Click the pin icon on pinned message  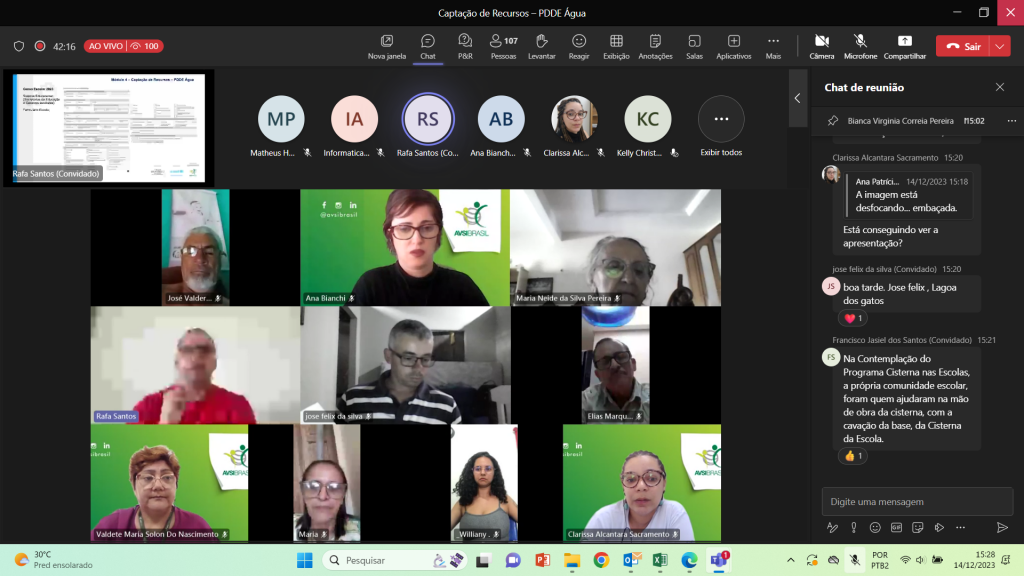tap(833, 121)
